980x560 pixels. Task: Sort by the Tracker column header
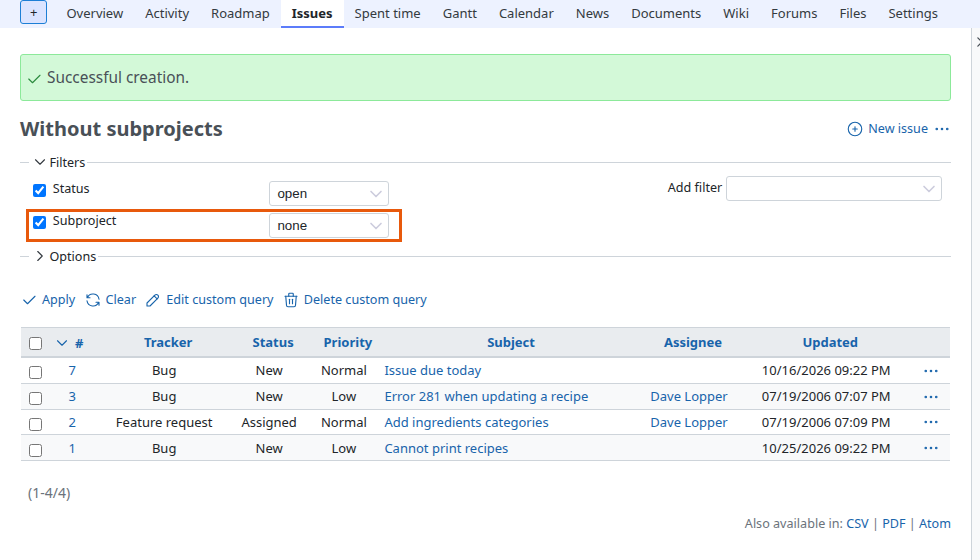pyautogui.click(x=168, y=342)
